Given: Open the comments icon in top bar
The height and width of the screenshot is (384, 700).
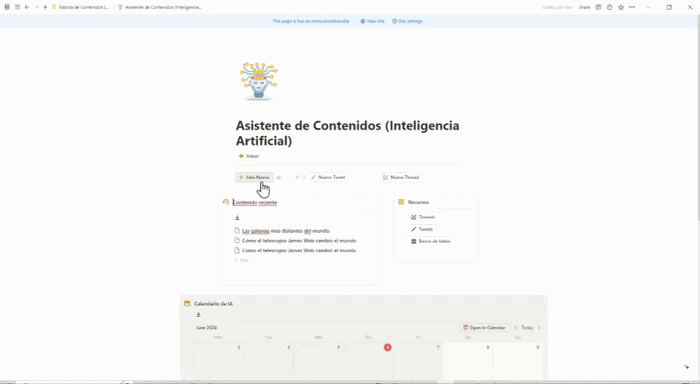Looking at the screenshot, I should (x=599, y=7).
